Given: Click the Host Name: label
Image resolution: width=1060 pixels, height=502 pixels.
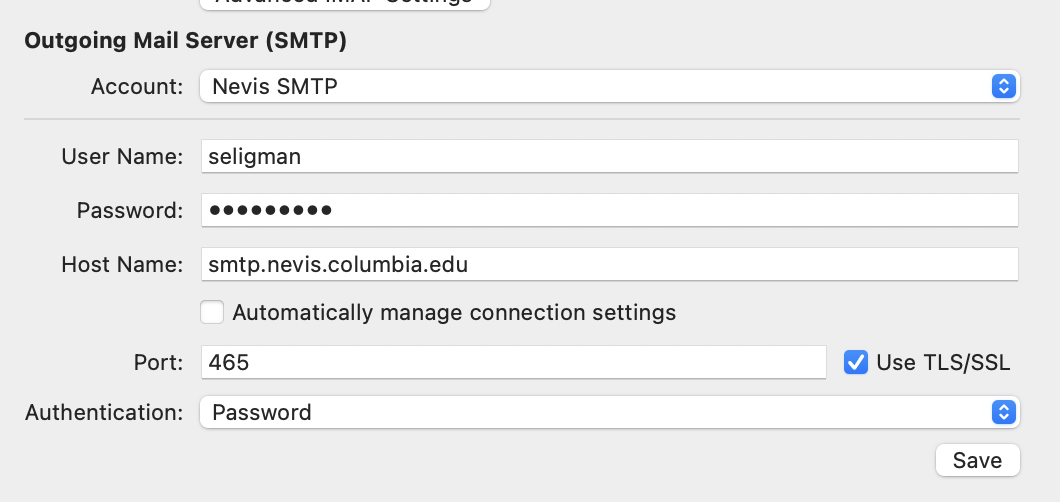Looking at the screenshot, I should point(122,265).
